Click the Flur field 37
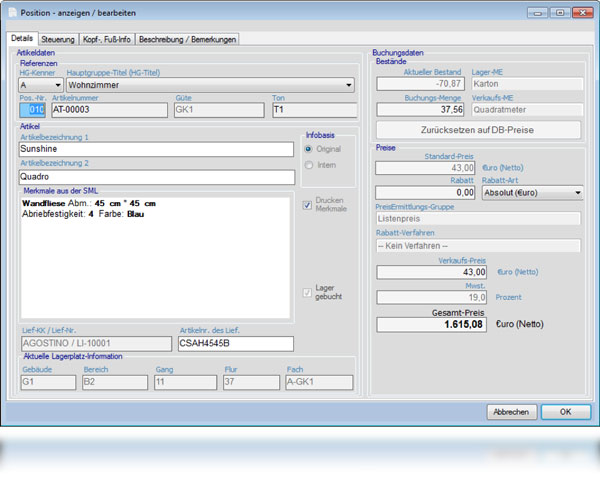Image resolution: width=600 pixels, height=490 pixels. point(251,382)
